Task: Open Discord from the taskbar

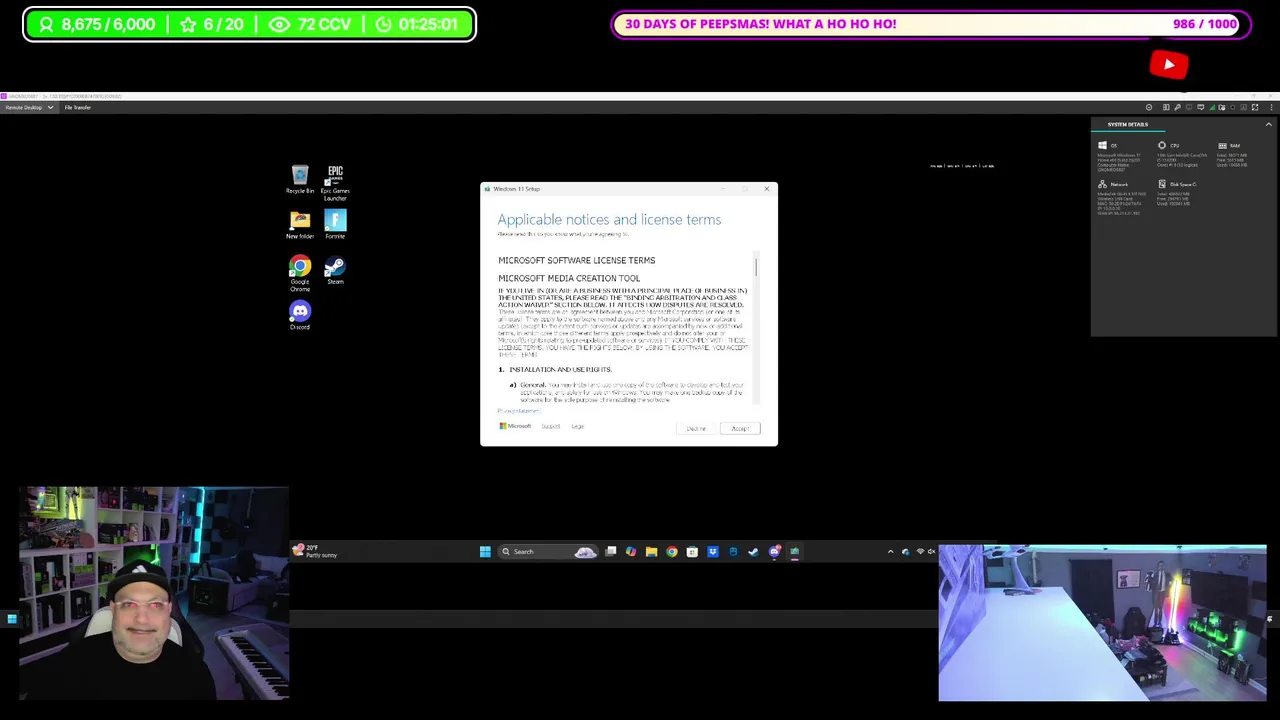Action: [775, 552]
